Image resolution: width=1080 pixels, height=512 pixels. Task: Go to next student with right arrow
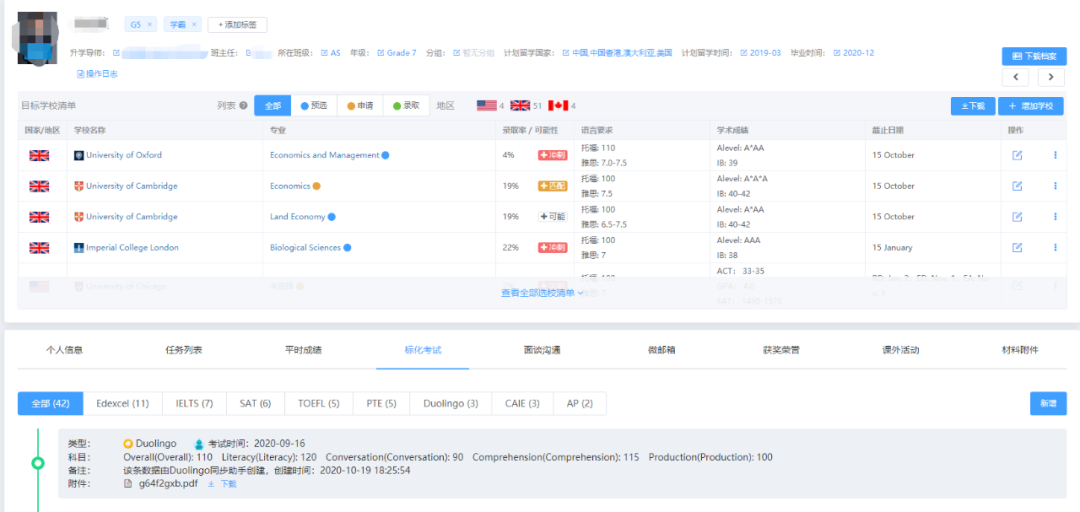point(1051,77)
